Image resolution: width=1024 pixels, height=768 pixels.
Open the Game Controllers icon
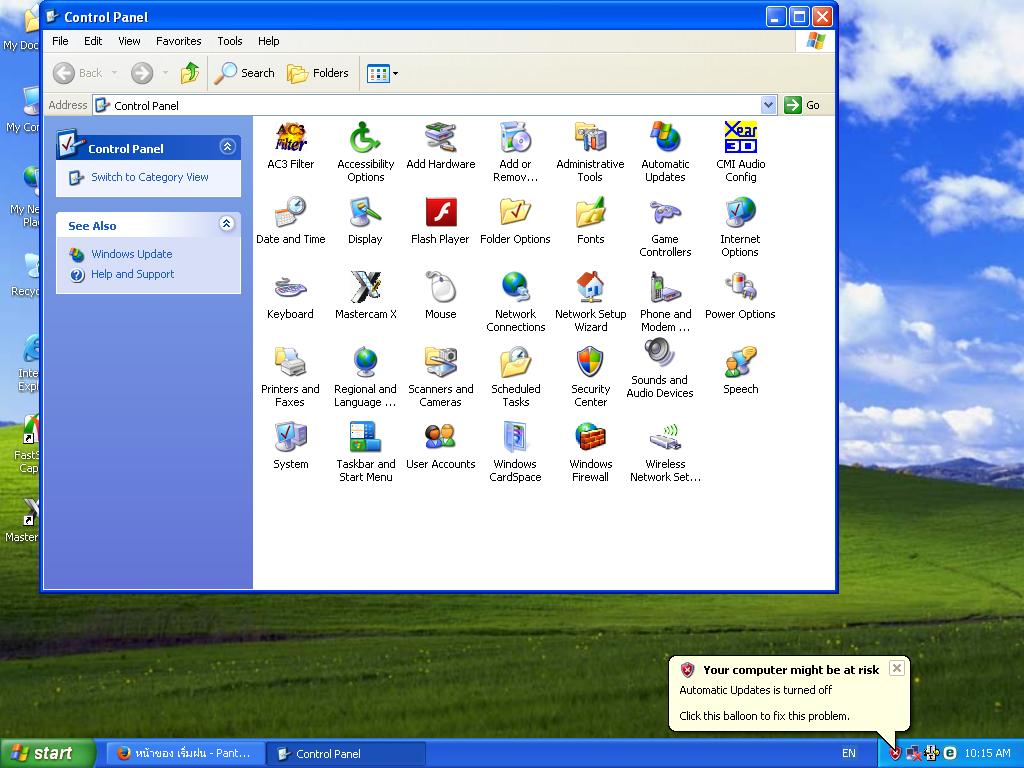click(x=665, y=213)
